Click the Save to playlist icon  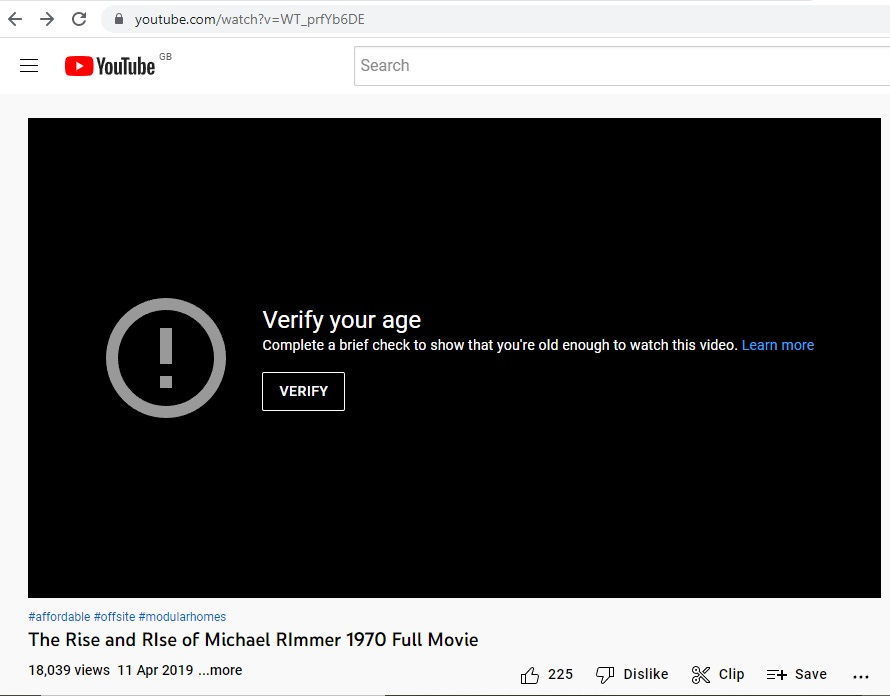point(776,675)
